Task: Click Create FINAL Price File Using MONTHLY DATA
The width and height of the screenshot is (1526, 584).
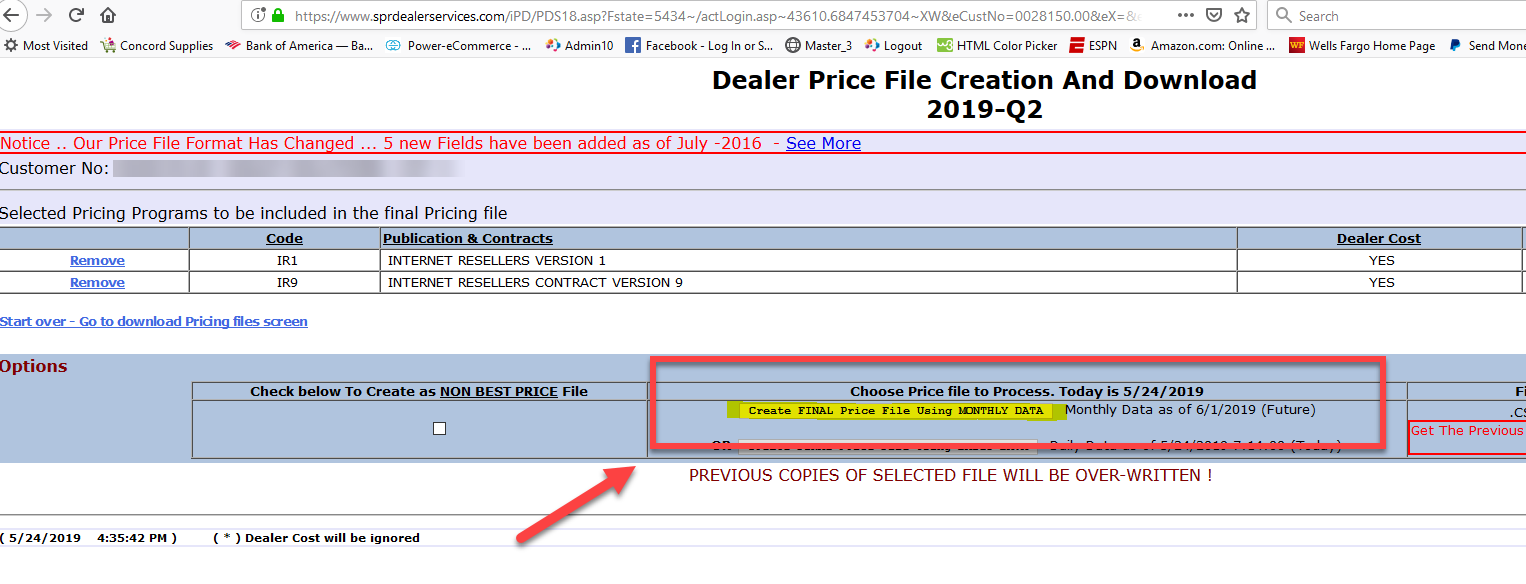Action: pyautogui.click(x=895, y=410)
